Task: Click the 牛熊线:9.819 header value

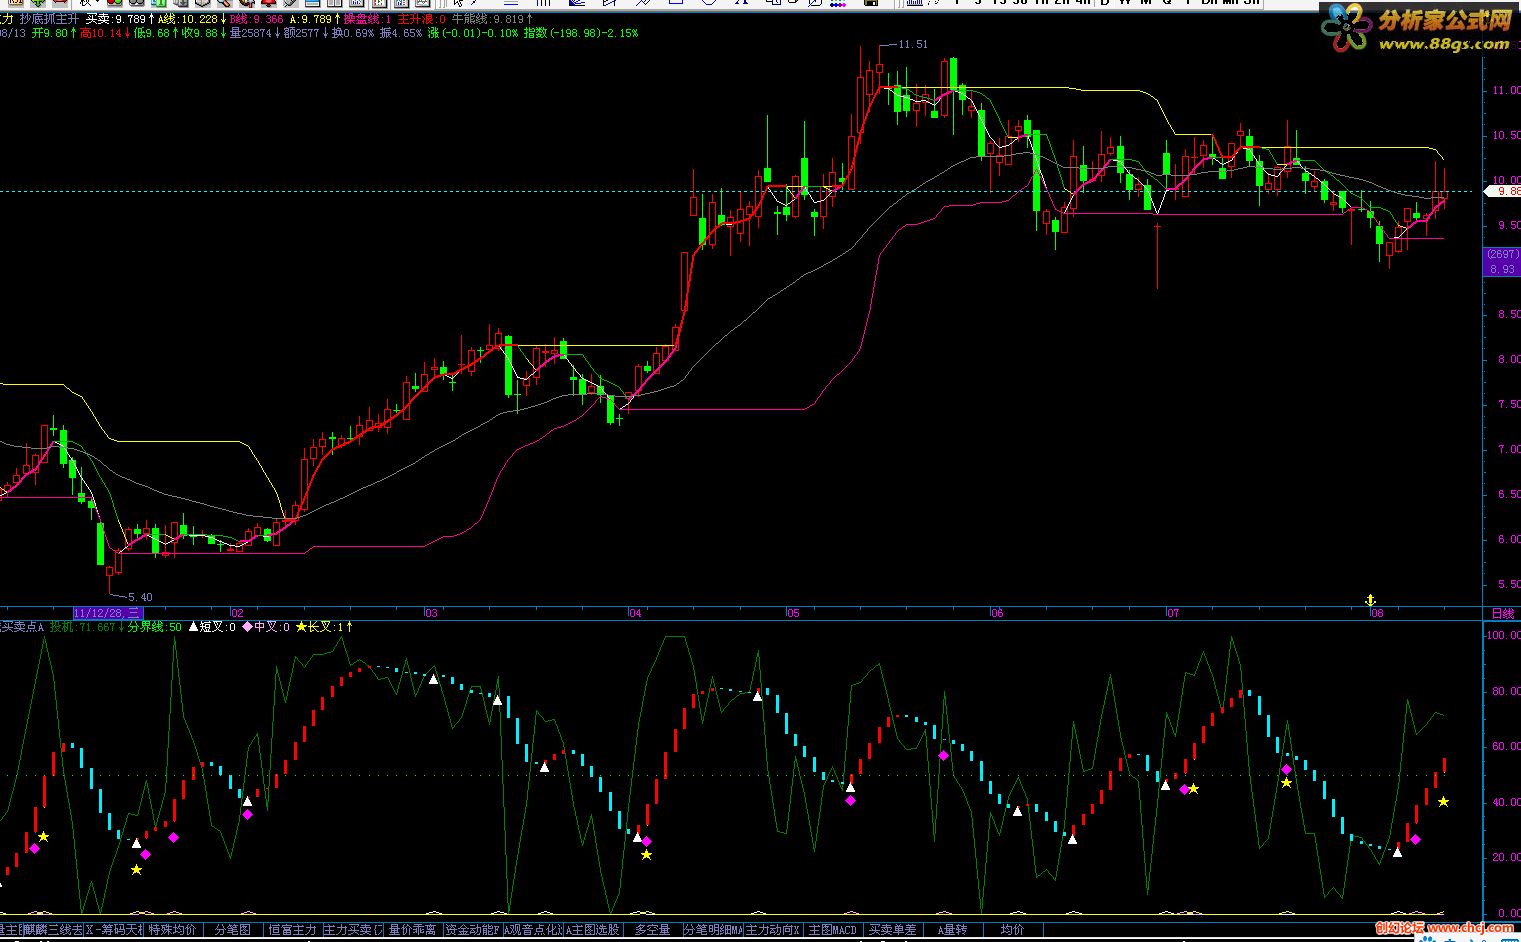Action: point(492,19)
